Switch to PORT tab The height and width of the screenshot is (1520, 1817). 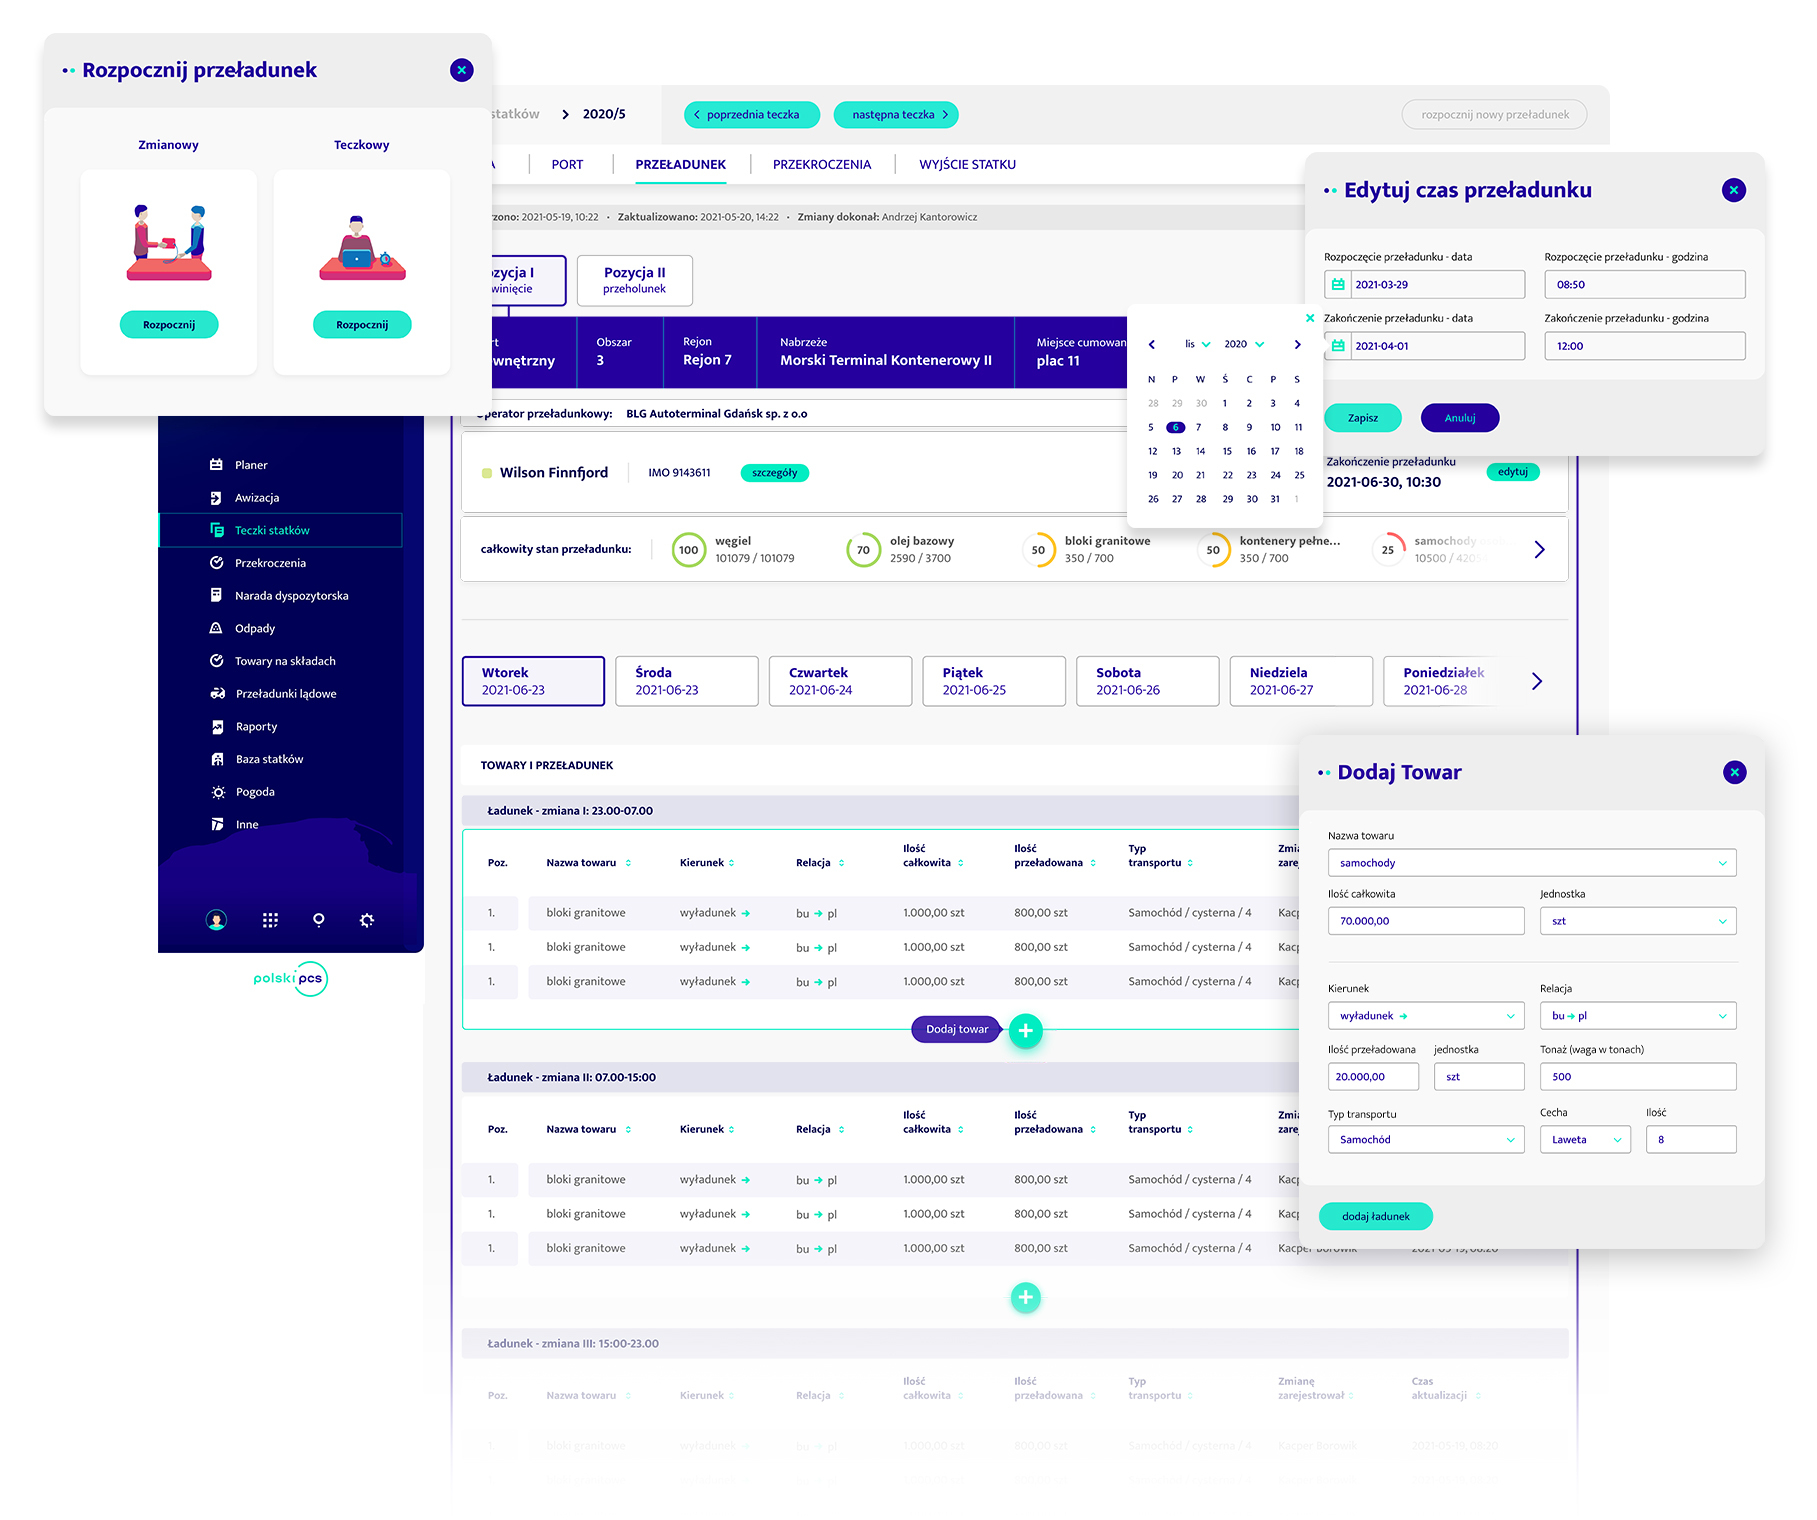click(567, 165)
